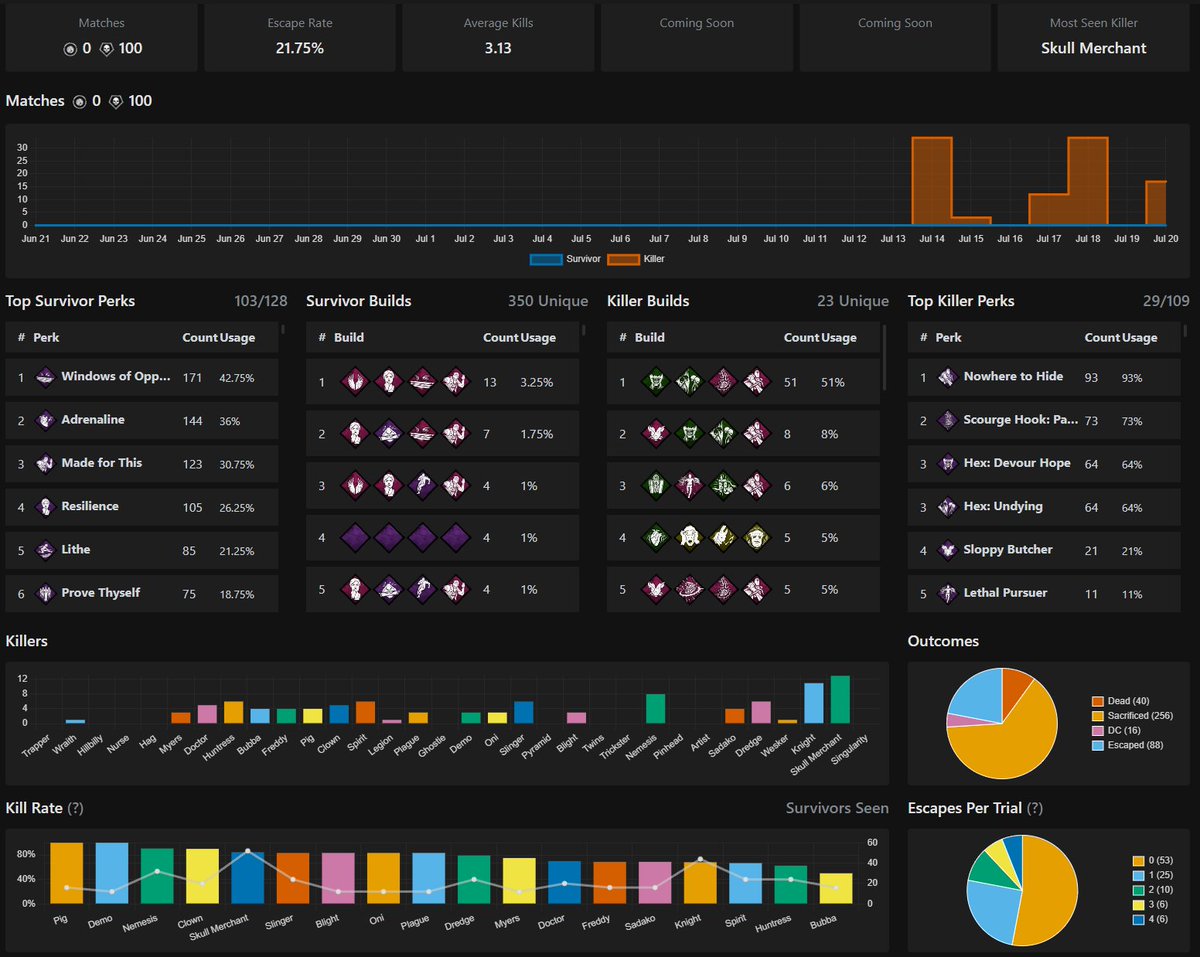Click the Bubba bar in Kill Rate chart
This screenshot has height=957, width=1200.
point(836,888)
